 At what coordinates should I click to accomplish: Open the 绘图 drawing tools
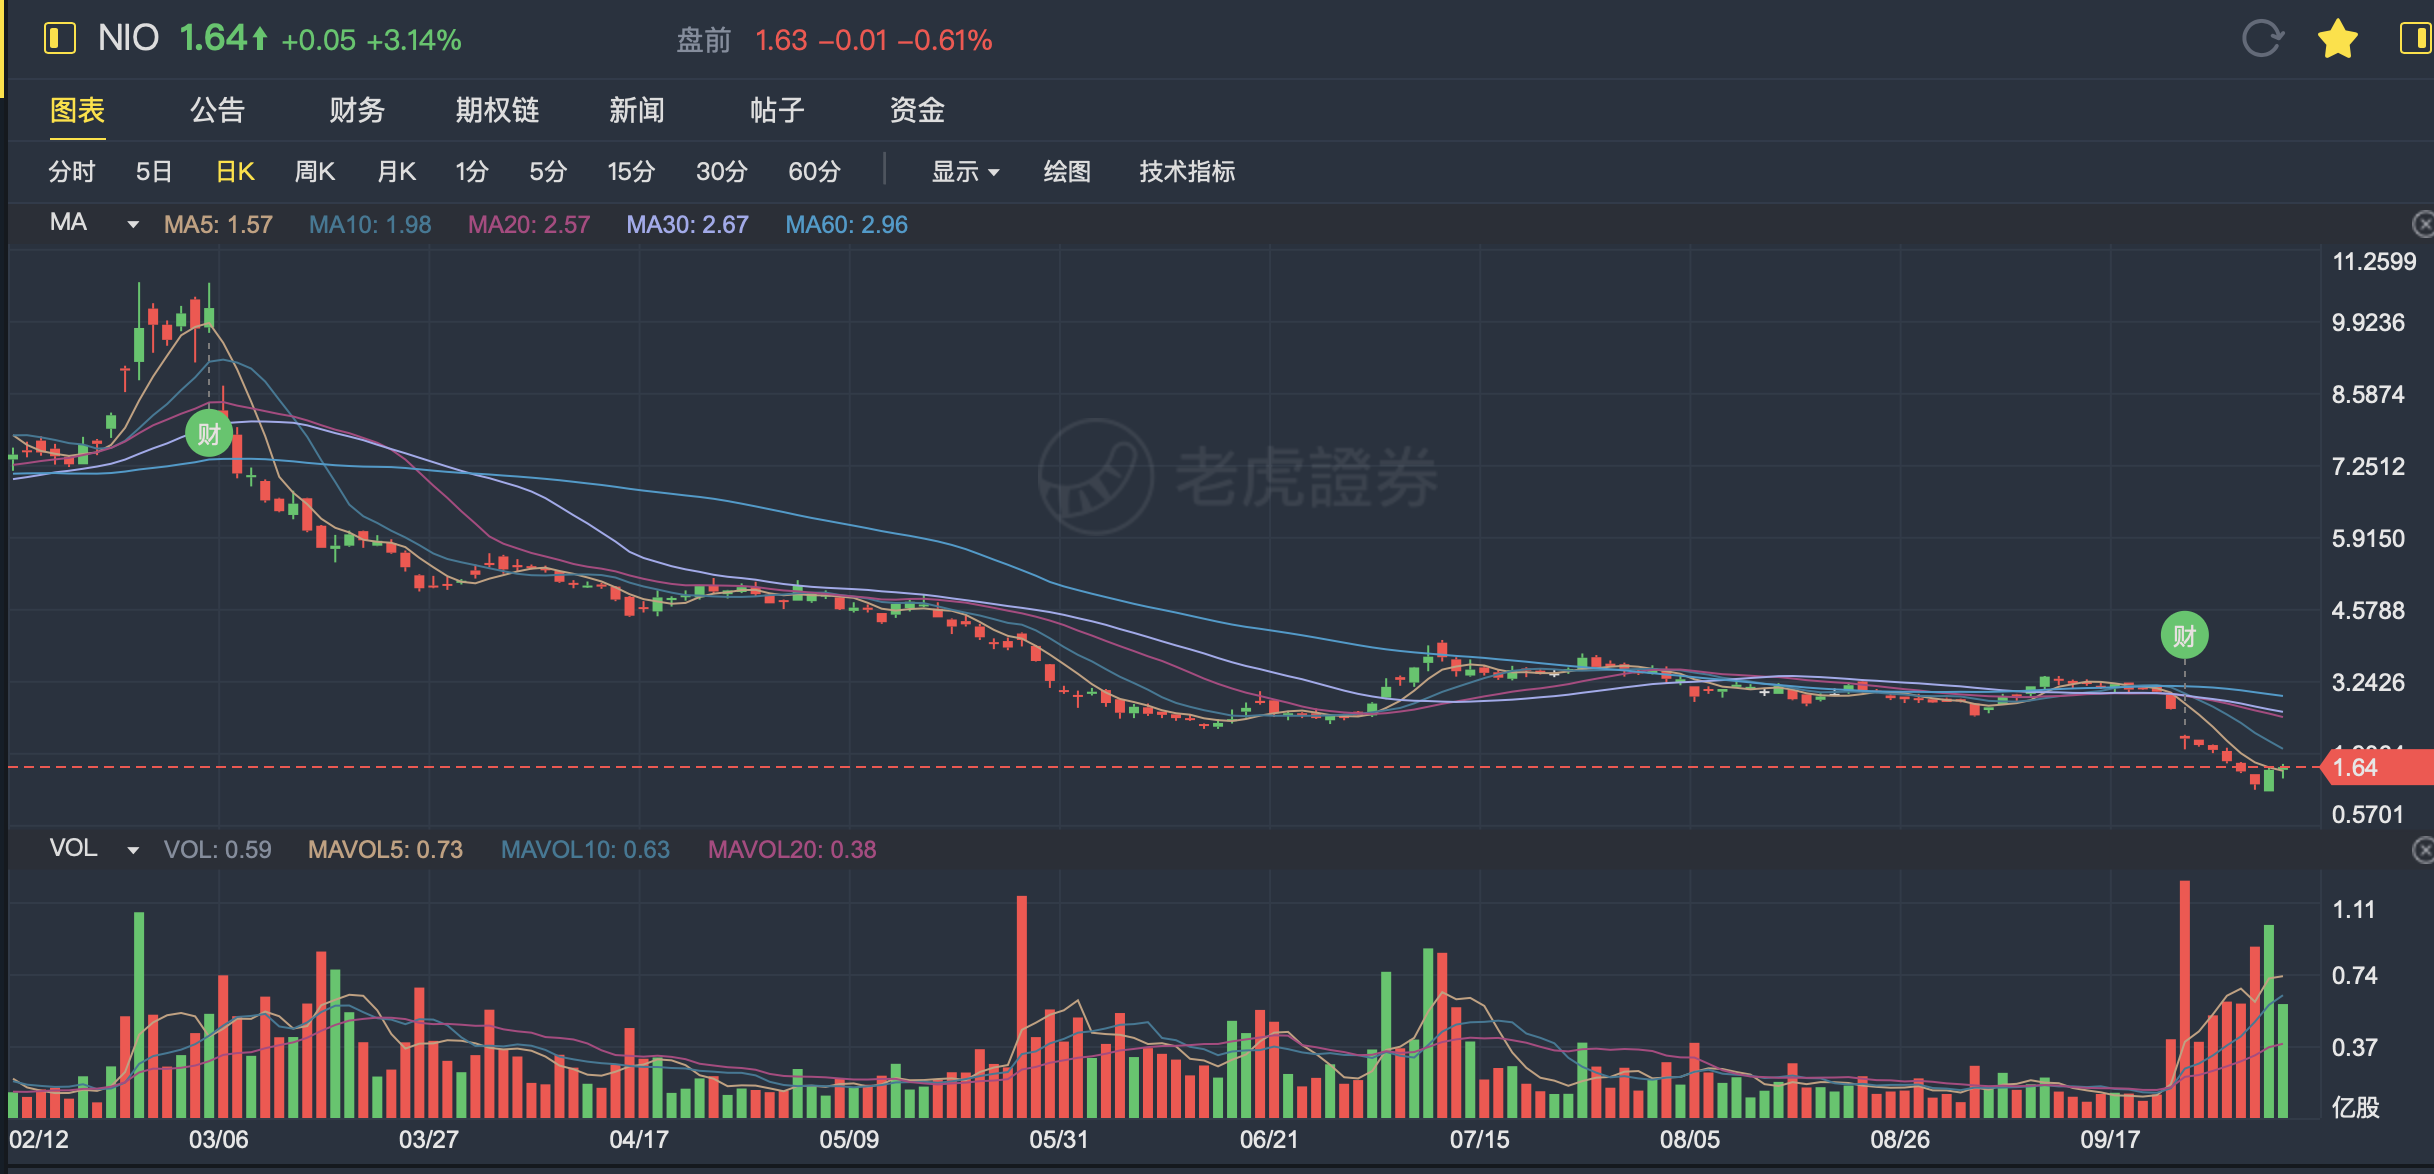coord(1067,172)
